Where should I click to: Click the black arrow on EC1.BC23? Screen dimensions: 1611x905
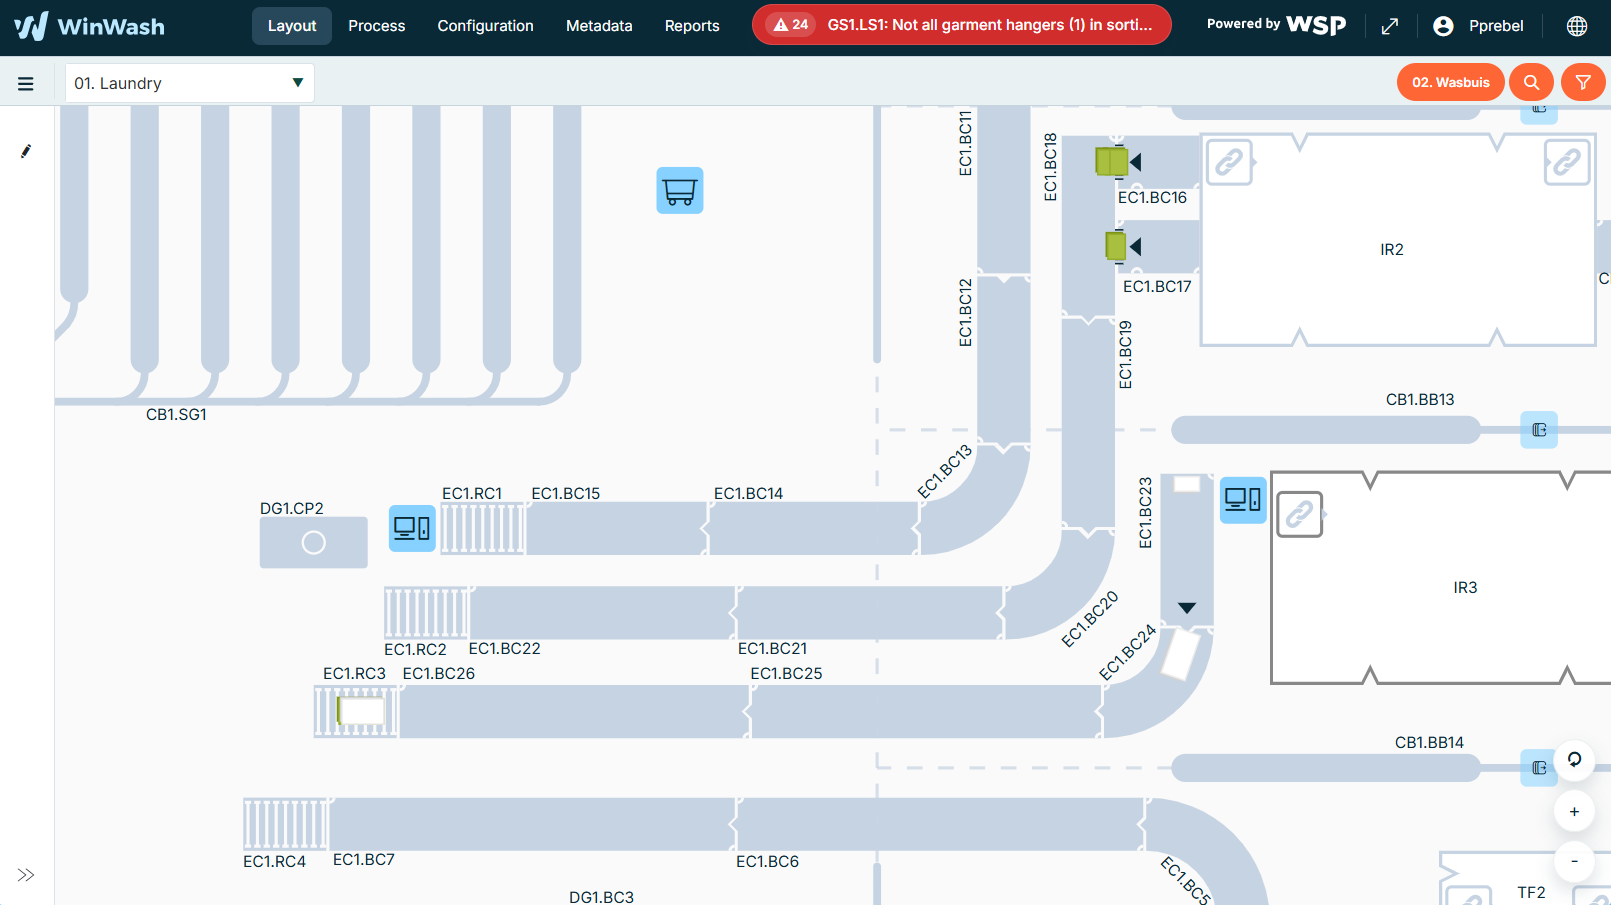(x=1187, y=608)
